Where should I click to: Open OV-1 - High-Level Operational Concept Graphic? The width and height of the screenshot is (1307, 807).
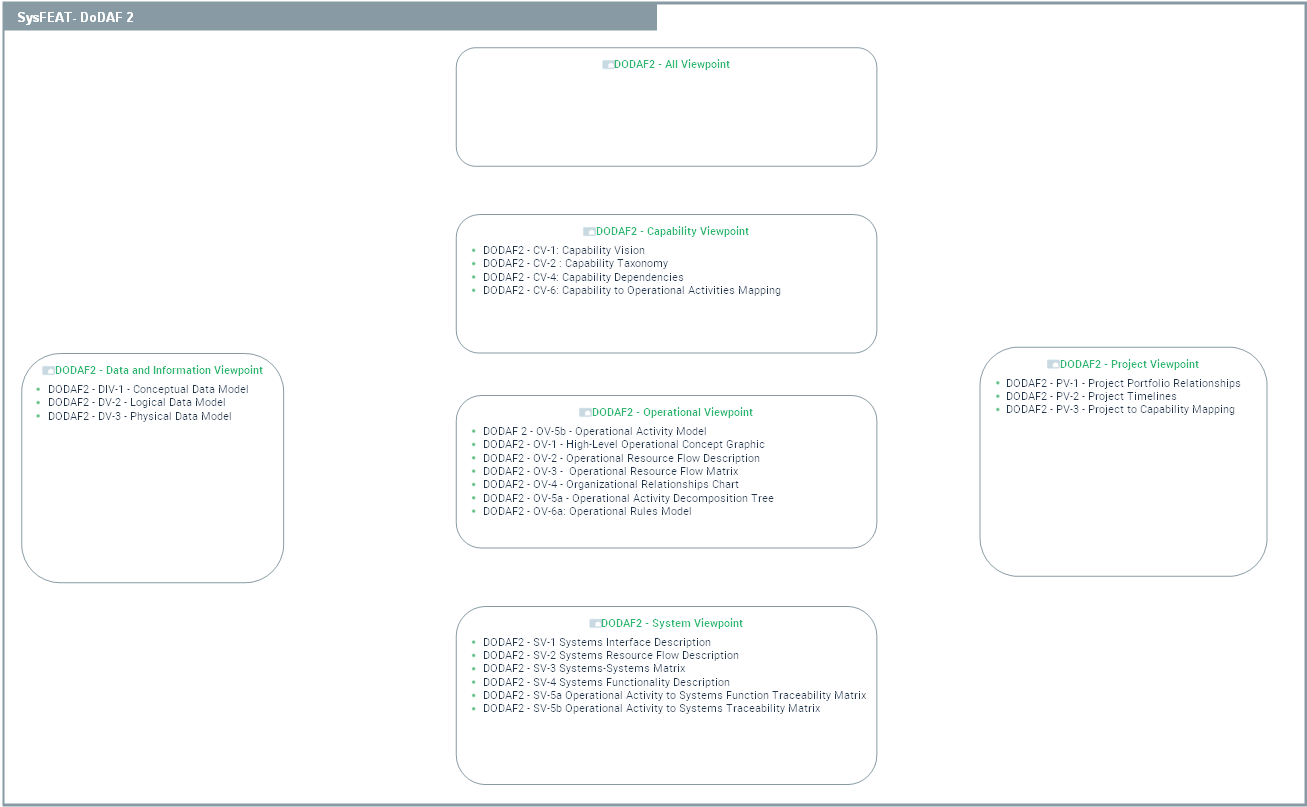623,445
